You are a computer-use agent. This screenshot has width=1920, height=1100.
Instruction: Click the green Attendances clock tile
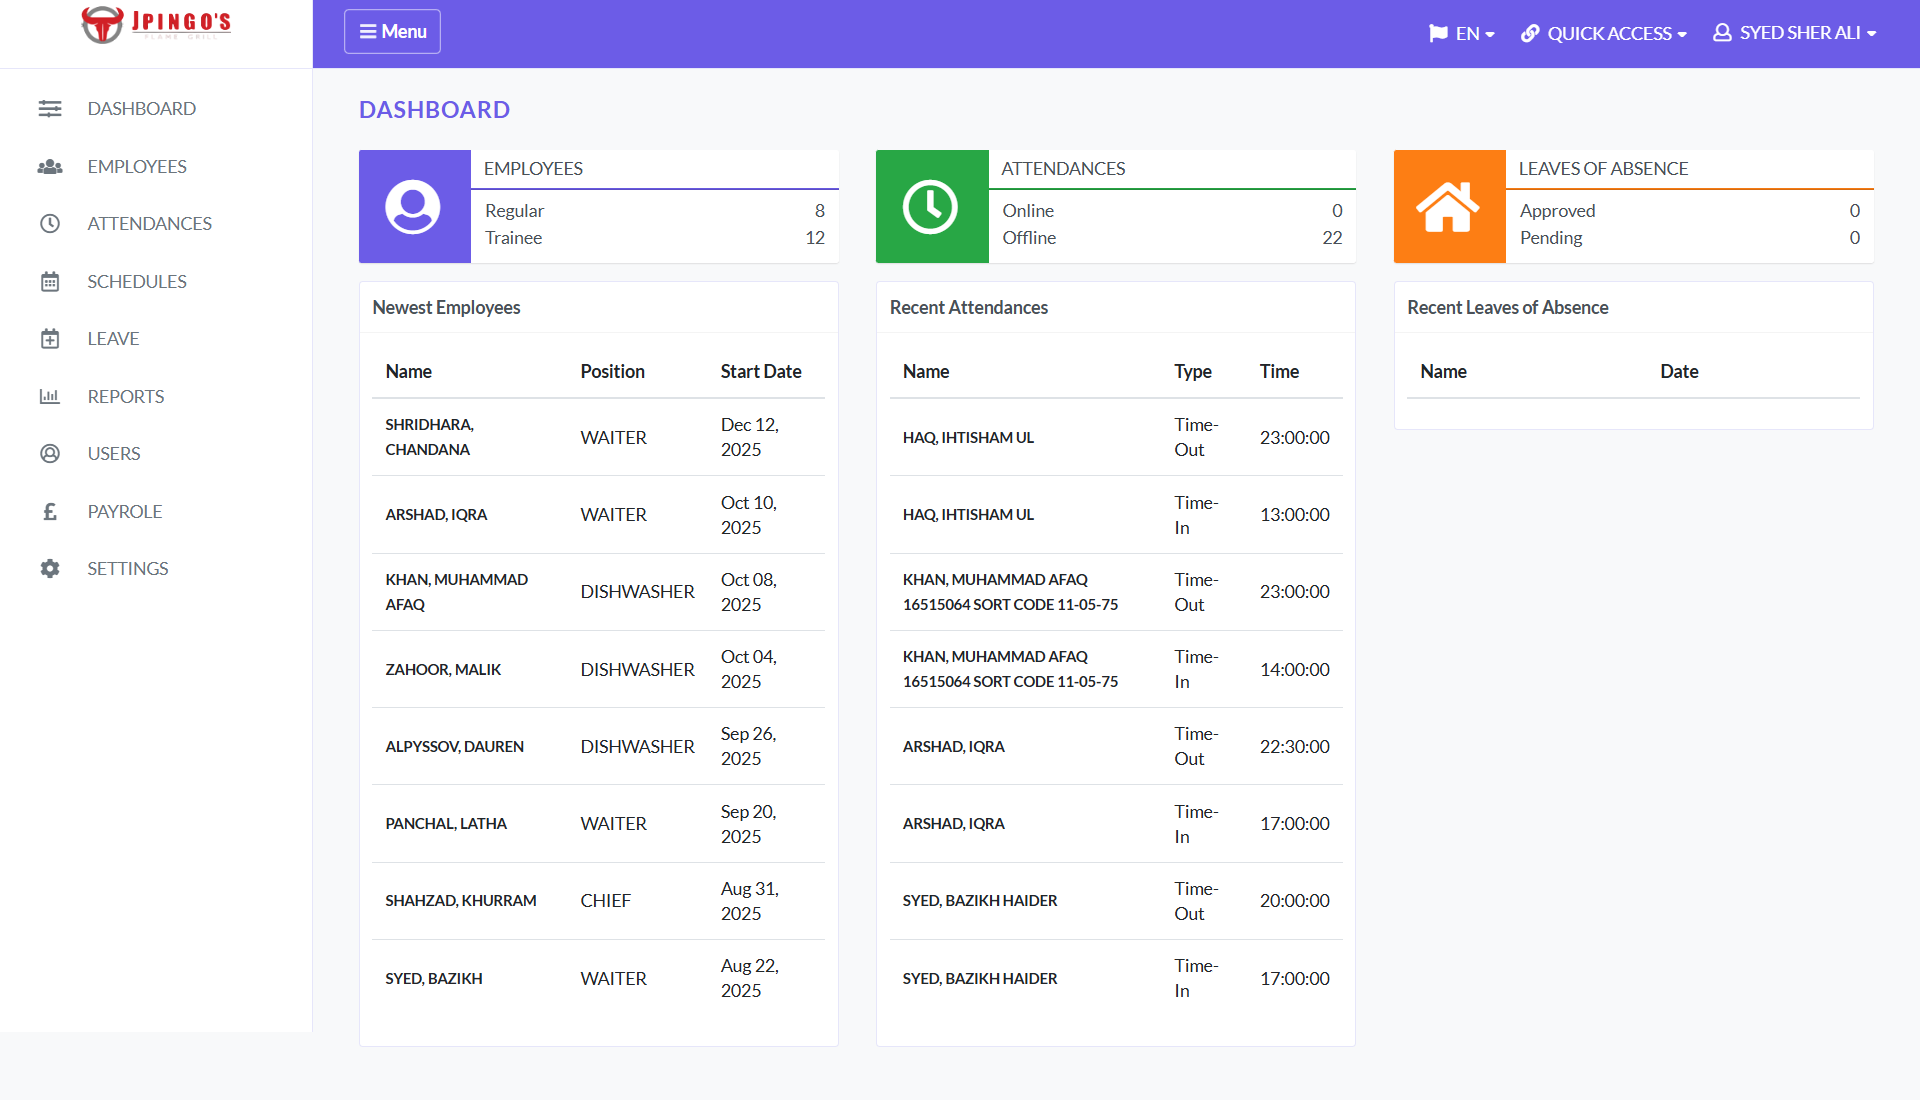[931, 207]
